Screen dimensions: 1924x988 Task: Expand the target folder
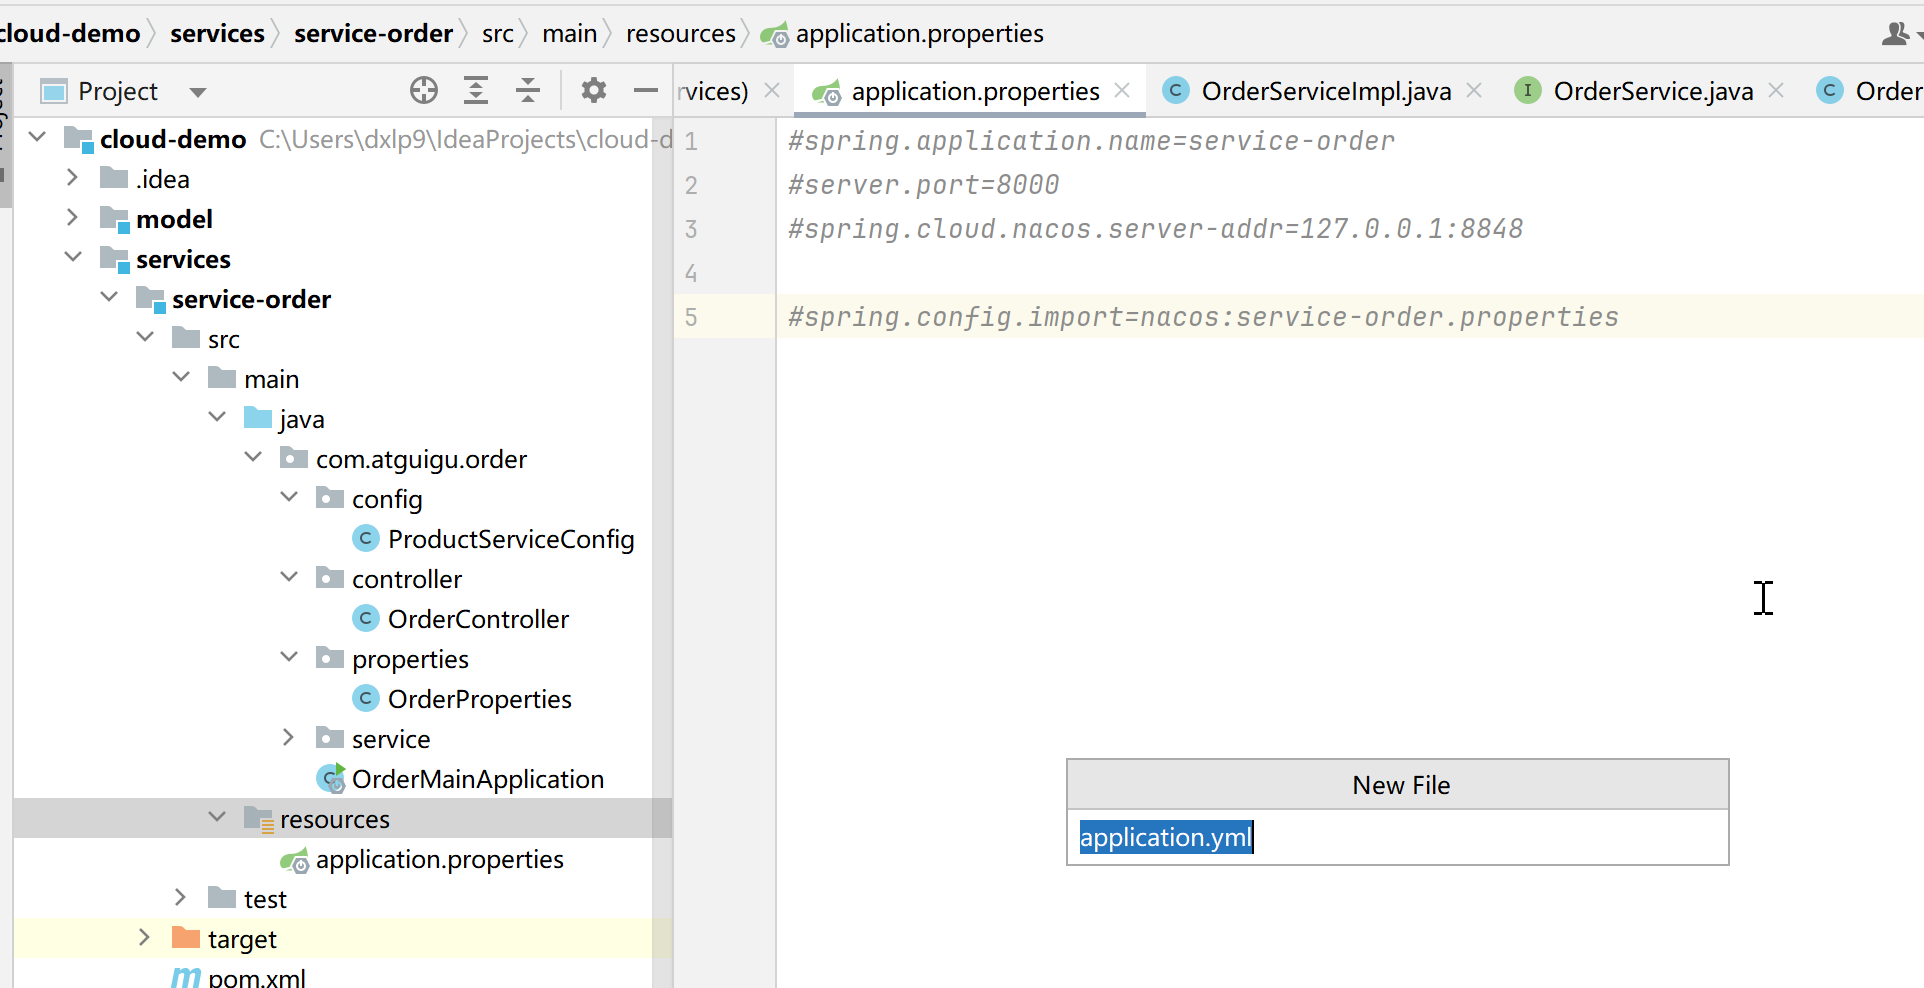pos(144,937)
